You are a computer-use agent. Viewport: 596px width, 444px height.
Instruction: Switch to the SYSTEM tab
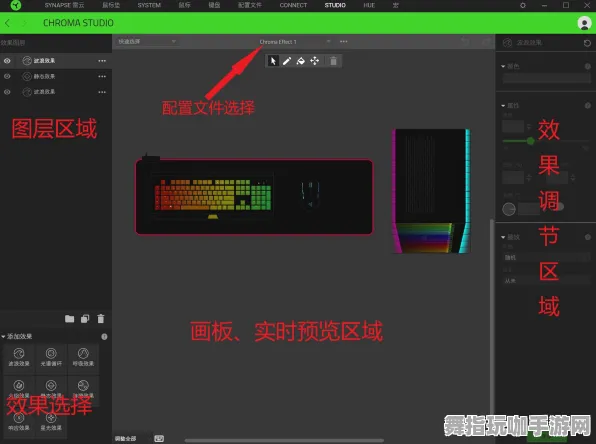coord(149,5)
